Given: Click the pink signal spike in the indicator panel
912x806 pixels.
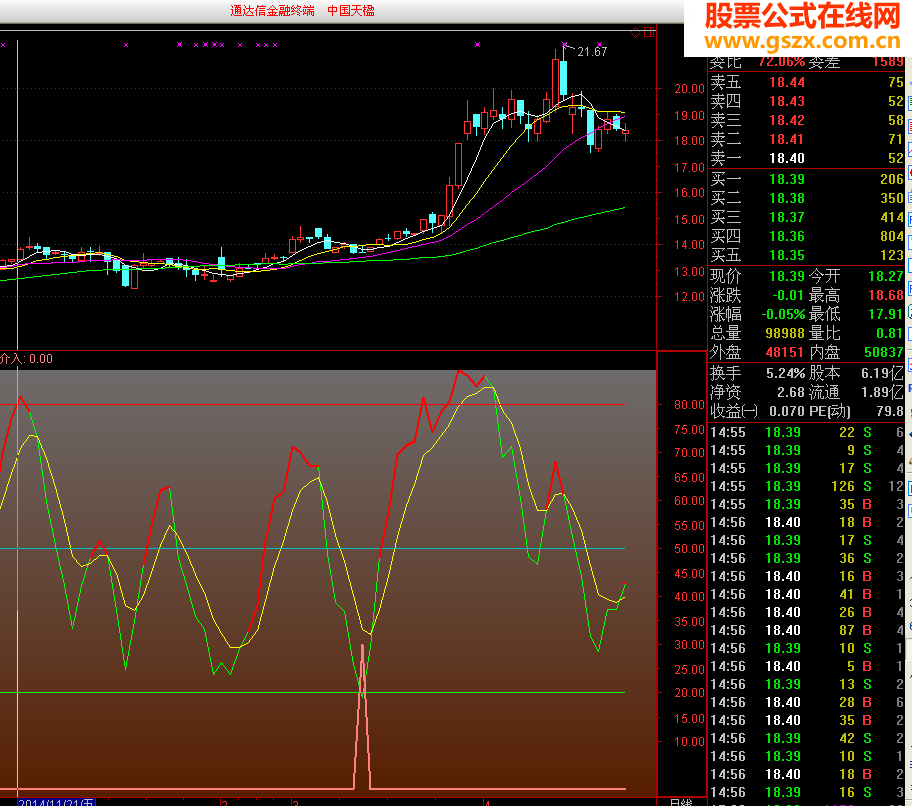Looking at the screenshot, I should point(362,716).
